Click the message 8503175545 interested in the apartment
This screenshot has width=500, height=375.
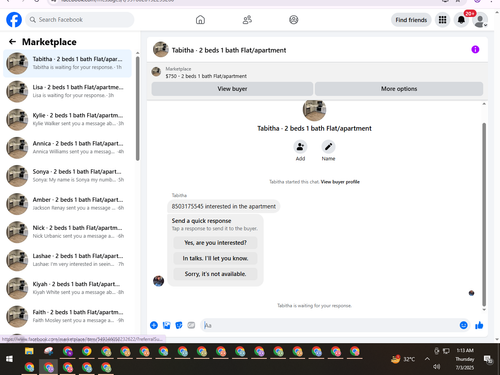click(224, 206)
